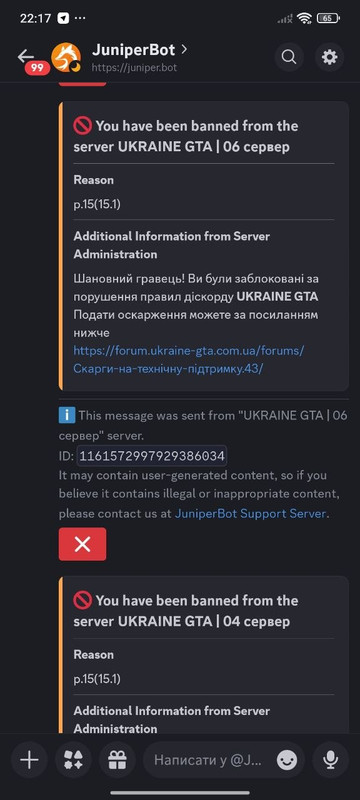Open JuniperBot Support Server link
Viewport: 360px width, 800px height.
250,514
